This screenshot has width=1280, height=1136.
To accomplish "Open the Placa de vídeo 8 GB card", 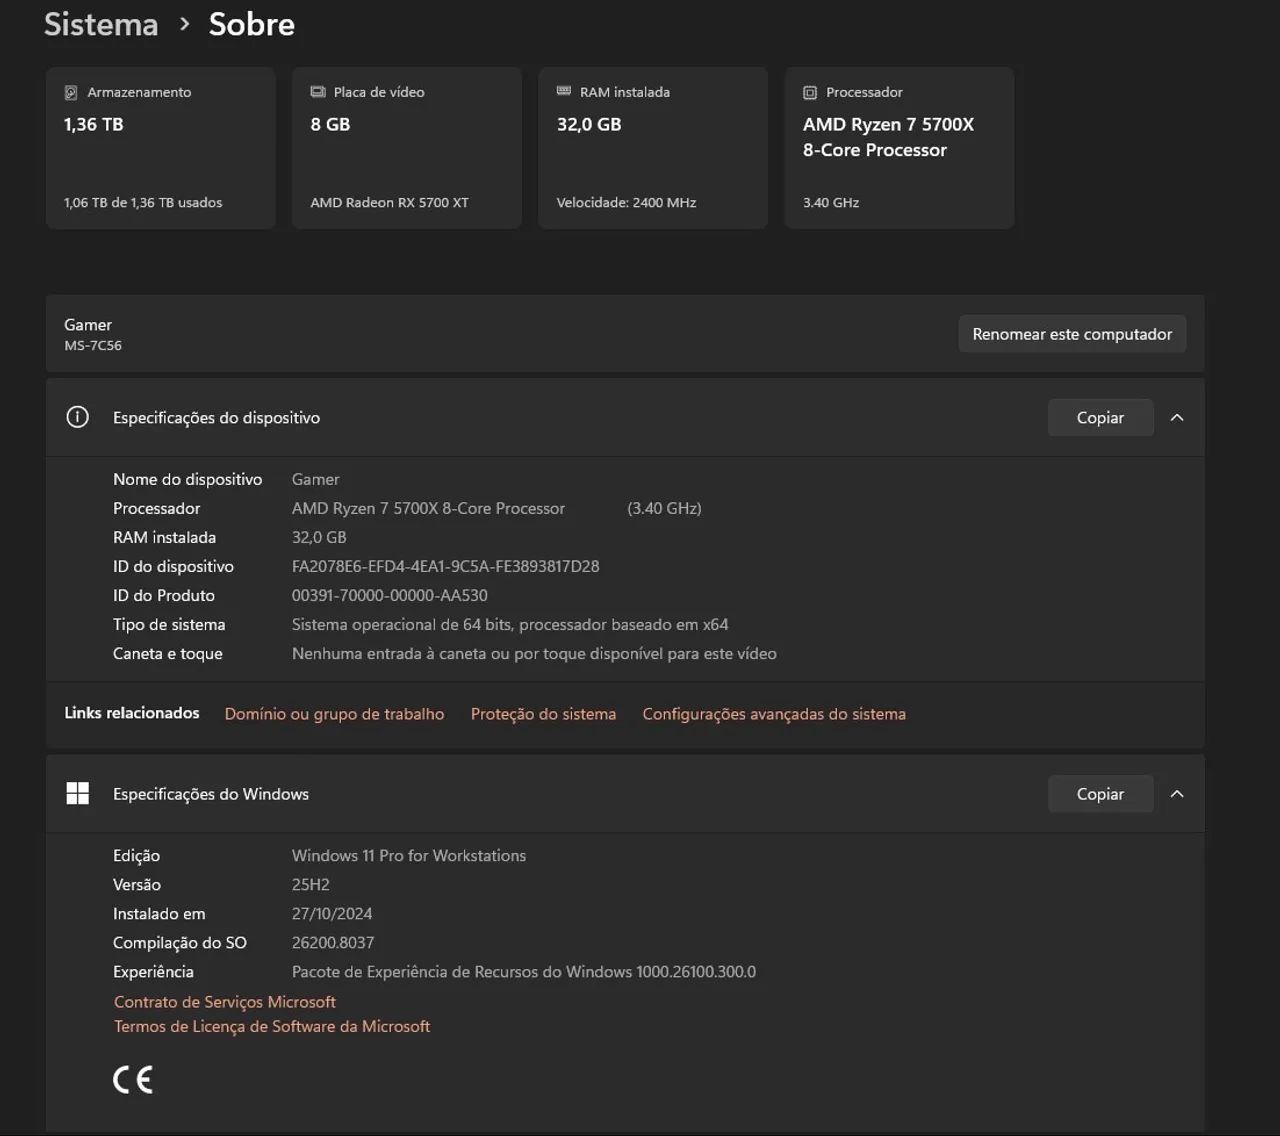I will (407, 148).
